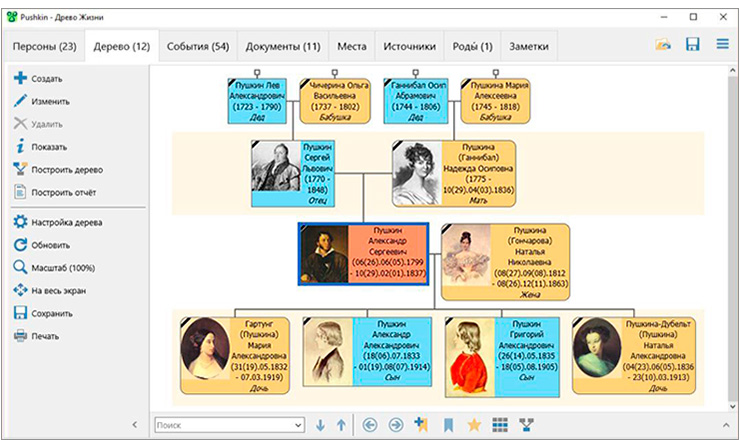Click the tree structure icon in bottom toolbar
The image size is (740, 448).
tap(527, 425)
